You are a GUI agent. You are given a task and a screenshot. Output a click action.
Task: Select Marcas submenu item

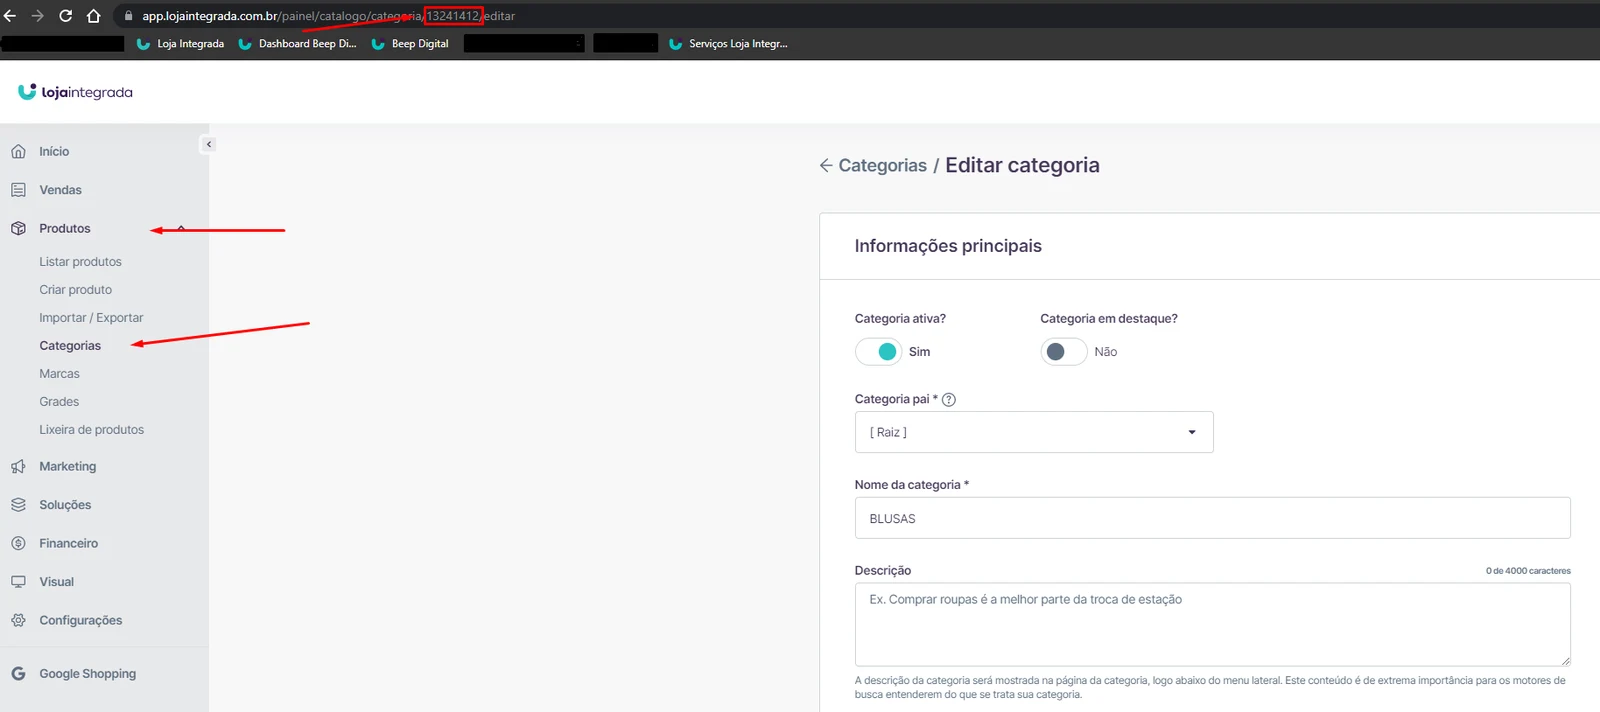point(59,374)
